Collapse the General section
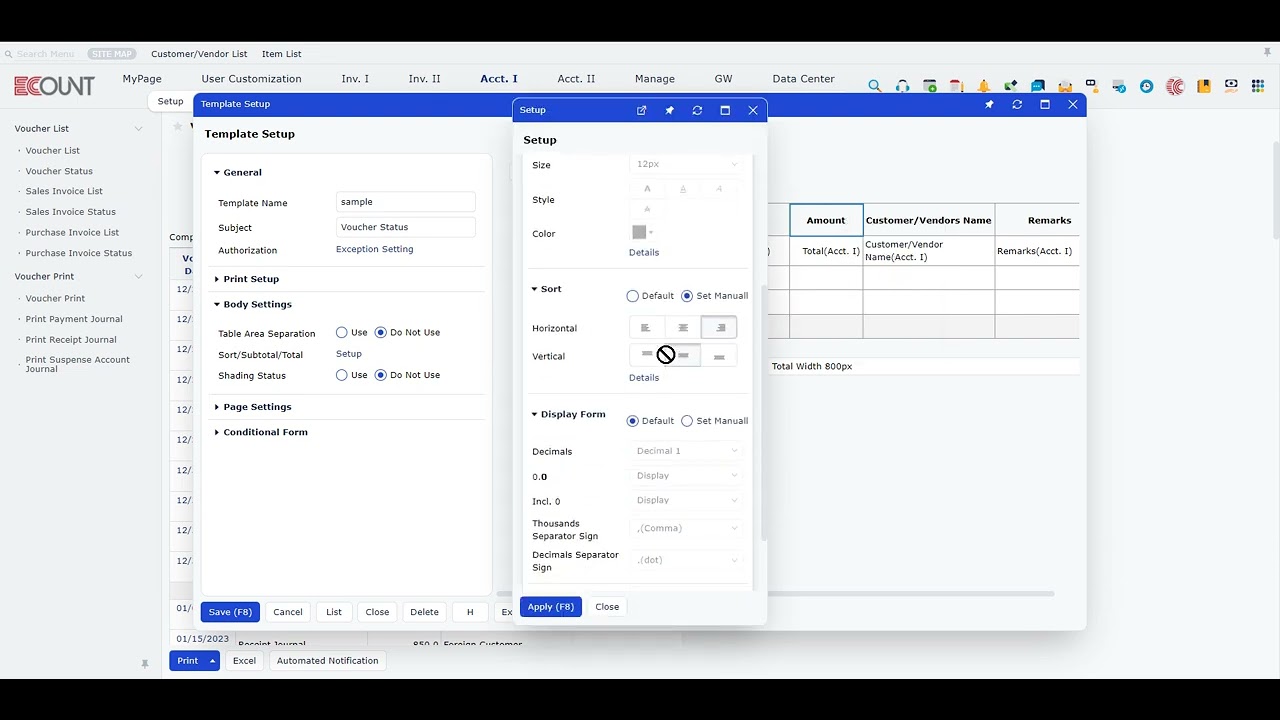The height and width of the screenshot is (720, 1280). (237, 172)
